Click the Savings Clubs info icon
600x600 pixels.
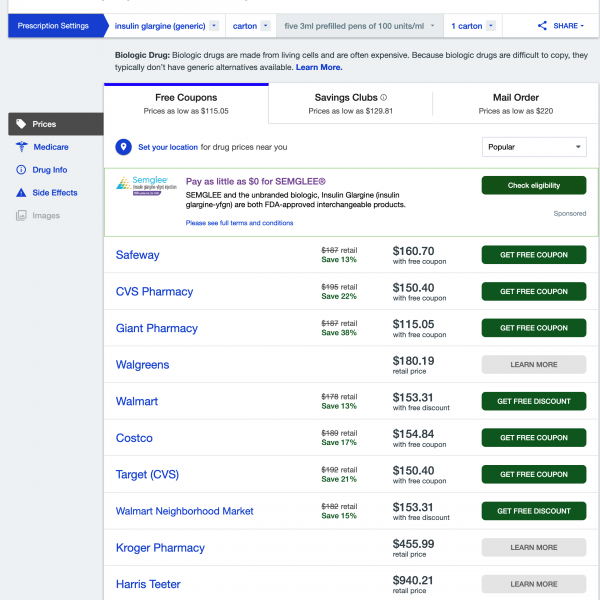(x=384, y=98)
